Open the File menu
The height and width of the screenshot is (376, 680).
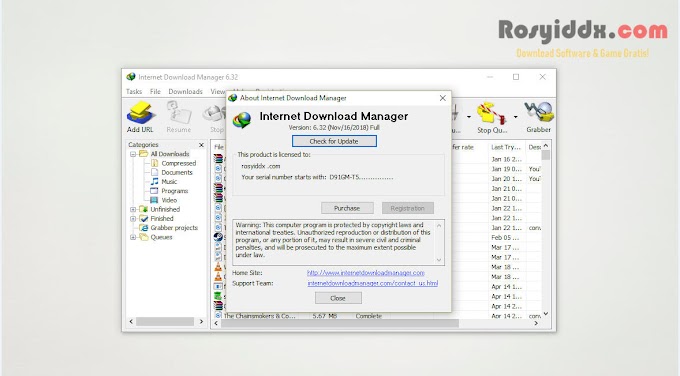(x=155, y=92)
